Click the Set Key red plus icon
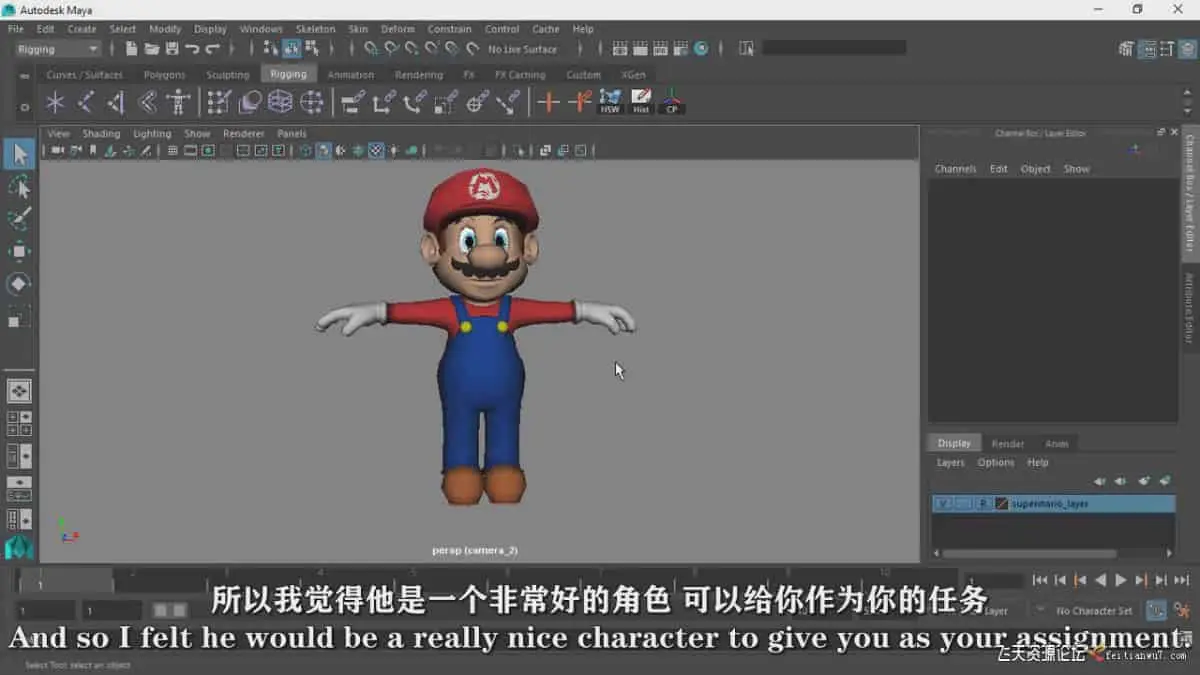This screenshot has height=675, width=1200. 547,102
